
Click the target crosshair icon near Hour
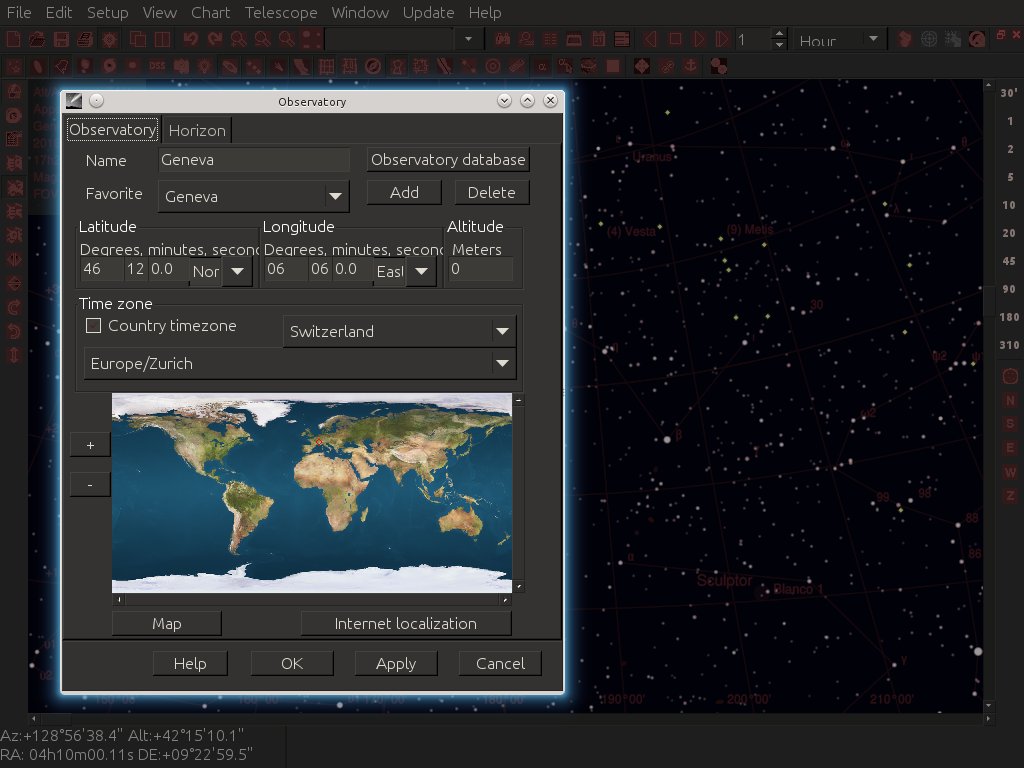pyautogui.click(x=929, y=39)
